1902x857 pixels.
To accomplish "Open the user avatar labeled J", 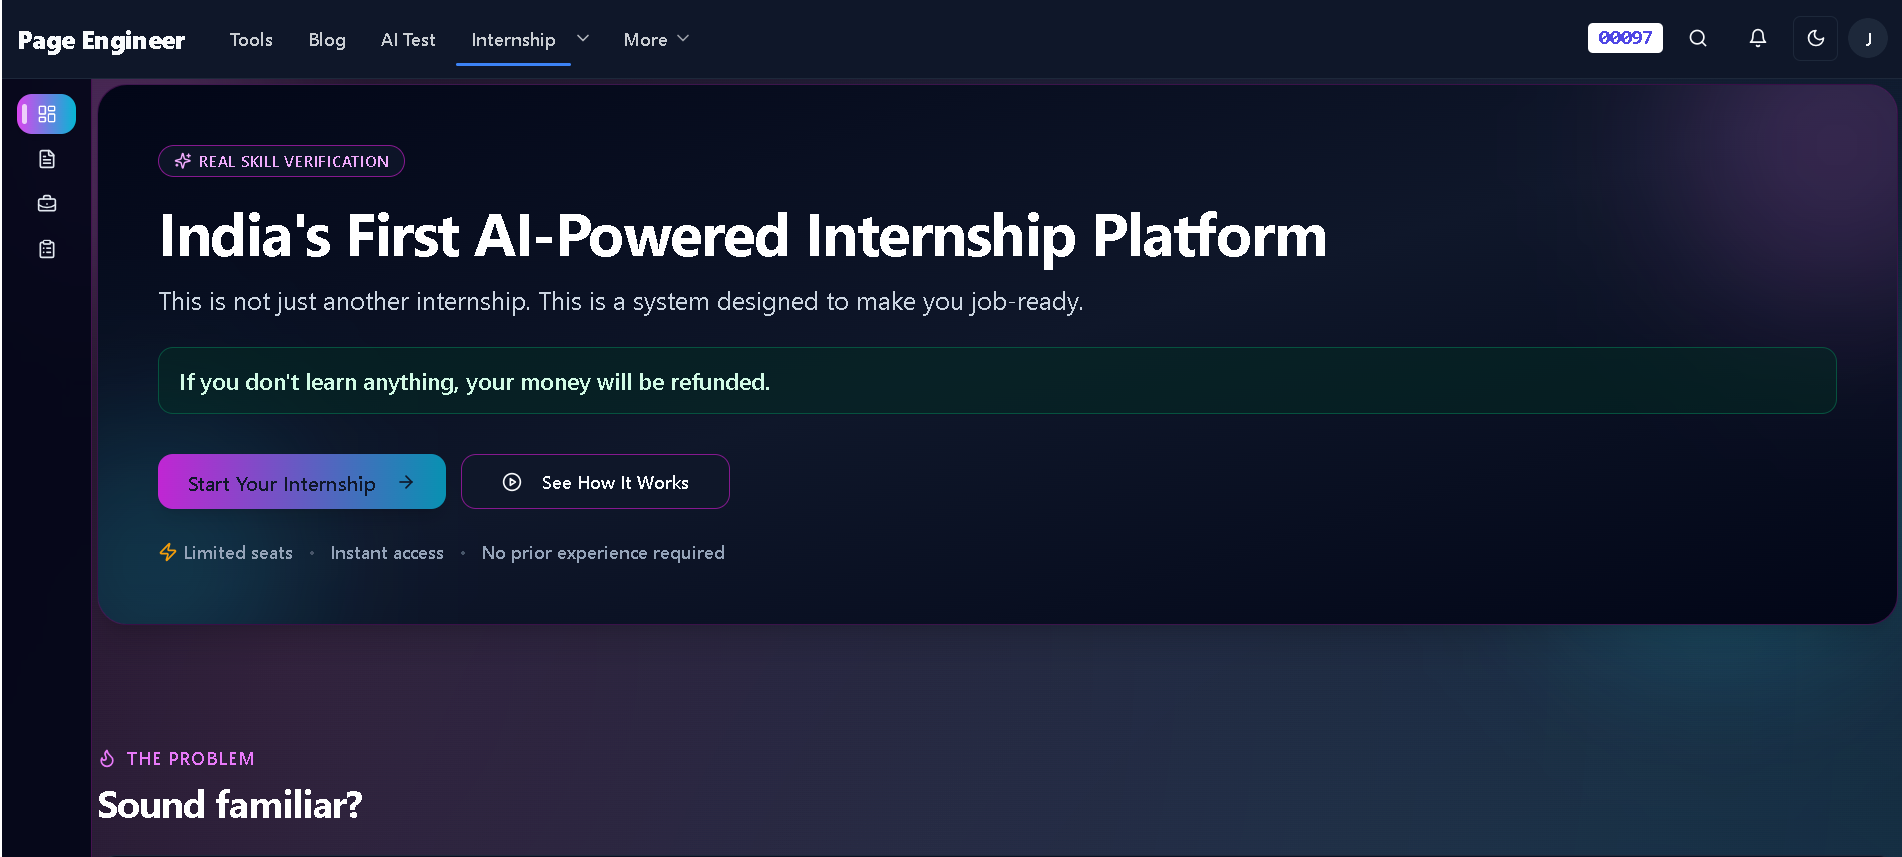I will tap(1868, 39).
